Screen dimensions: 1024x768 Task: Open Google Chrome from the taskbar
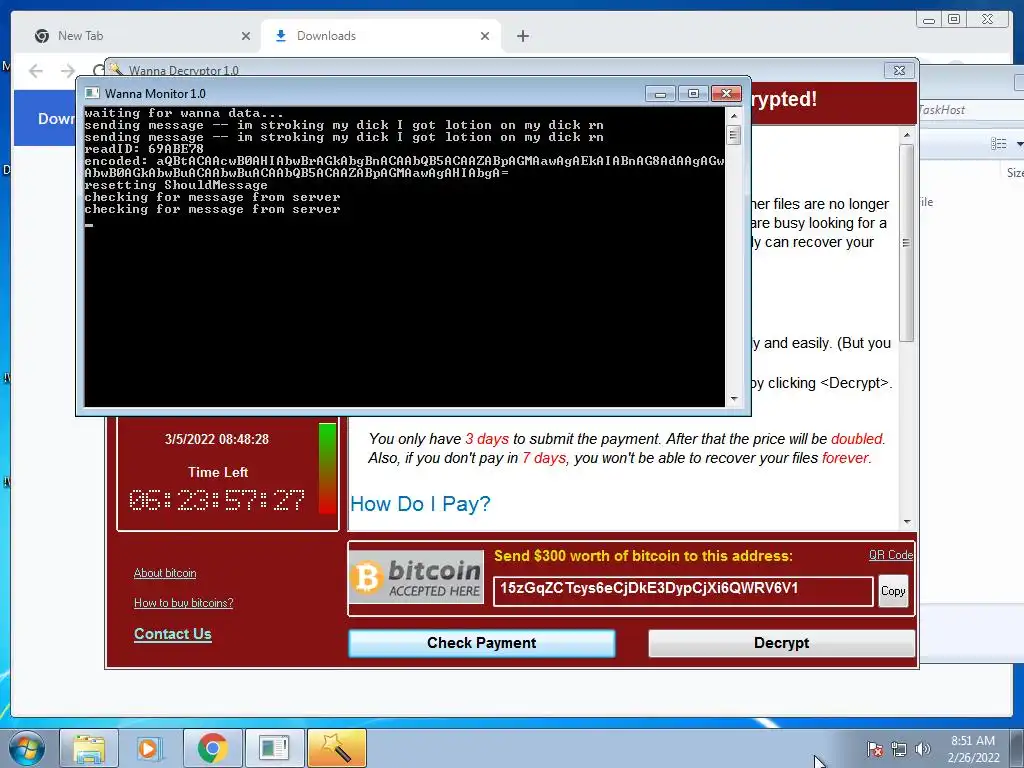212,748
